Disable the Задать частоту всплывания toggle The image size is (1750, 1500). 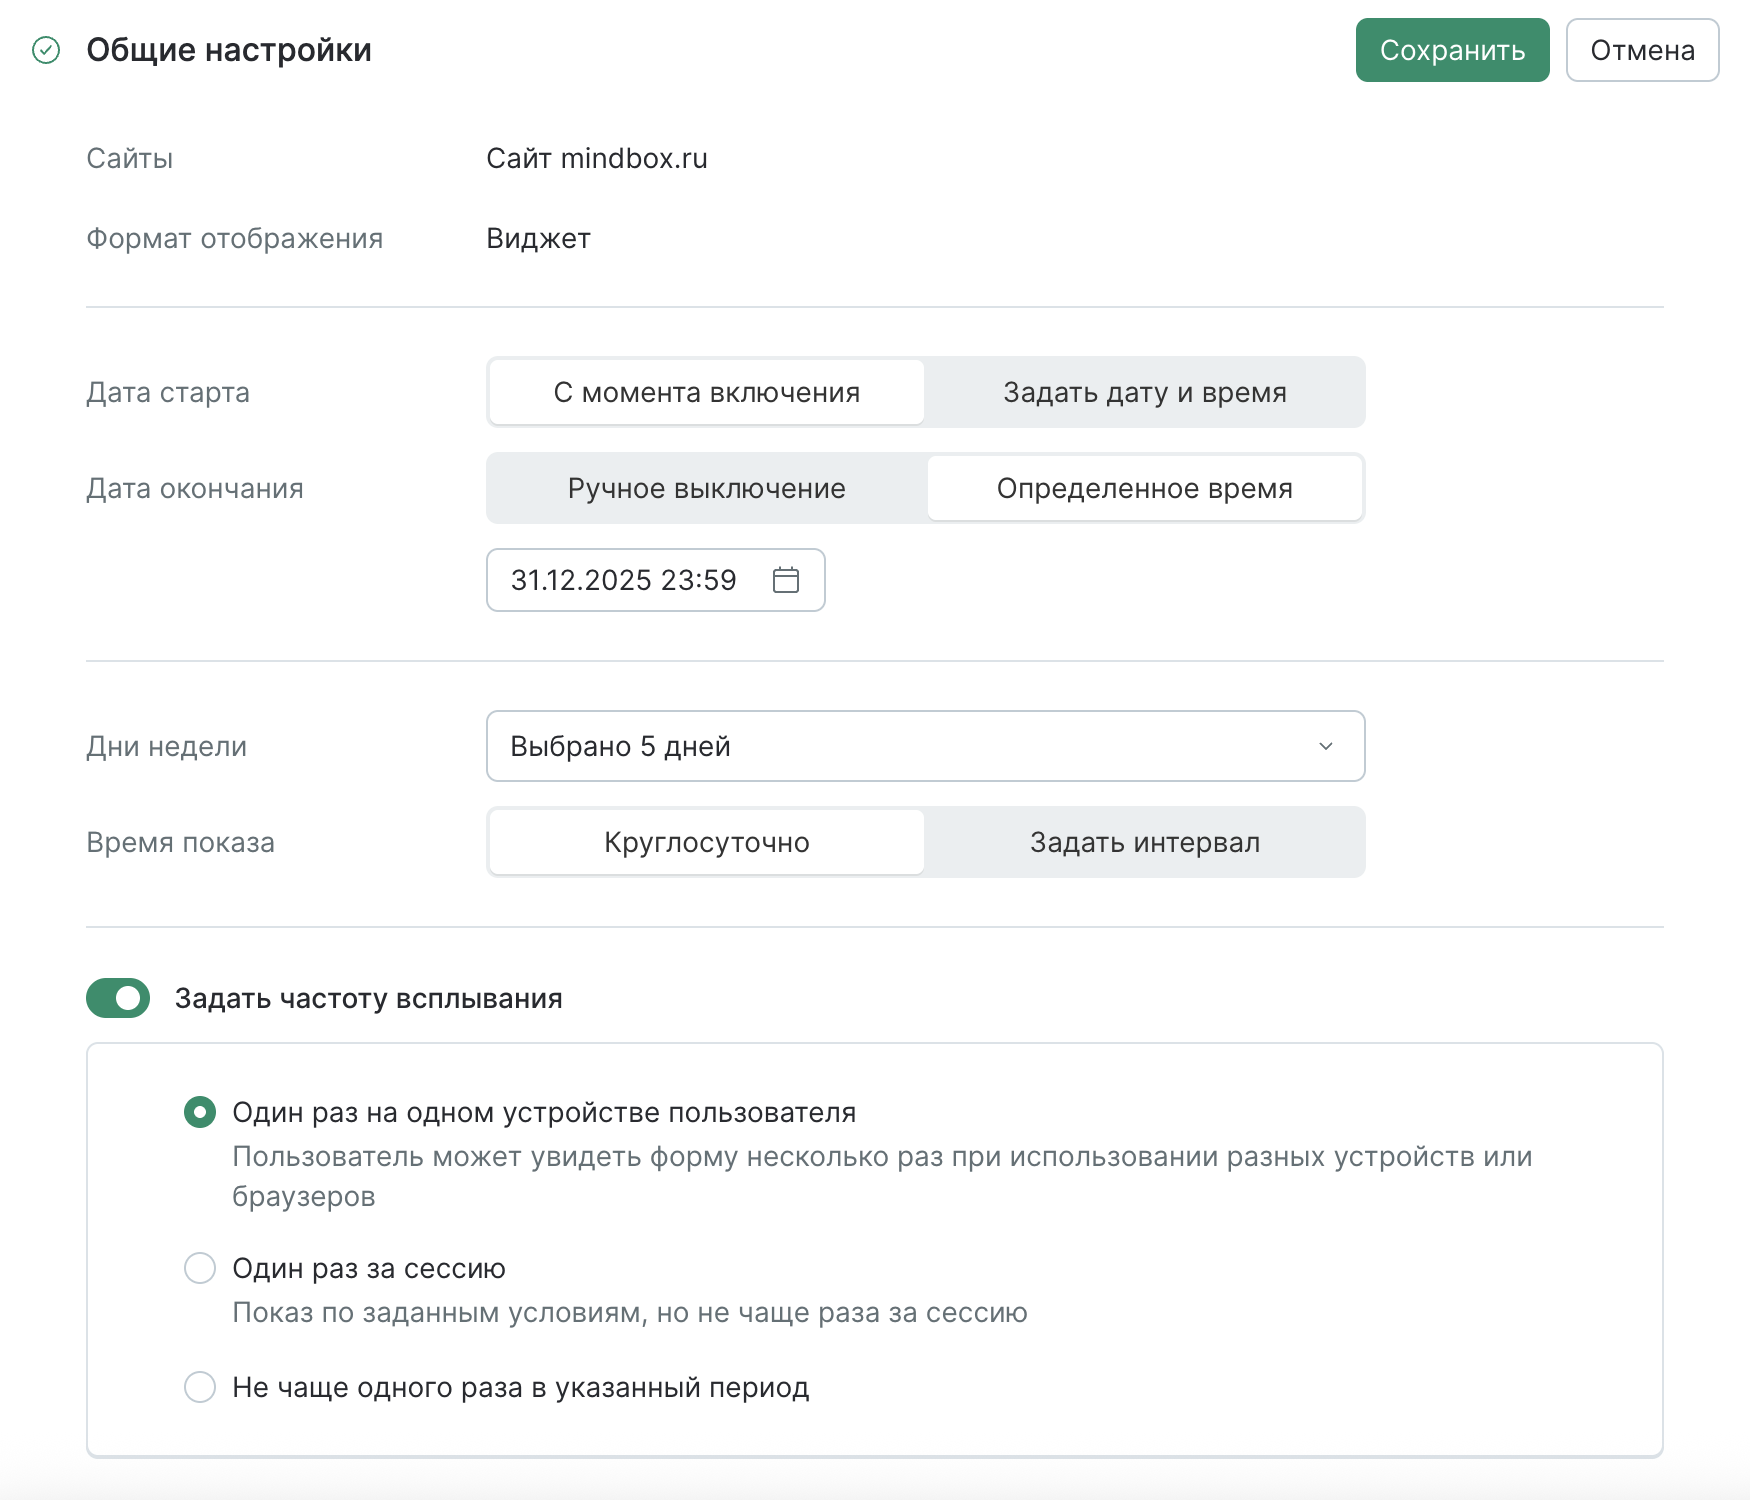[x=118, y=998]
